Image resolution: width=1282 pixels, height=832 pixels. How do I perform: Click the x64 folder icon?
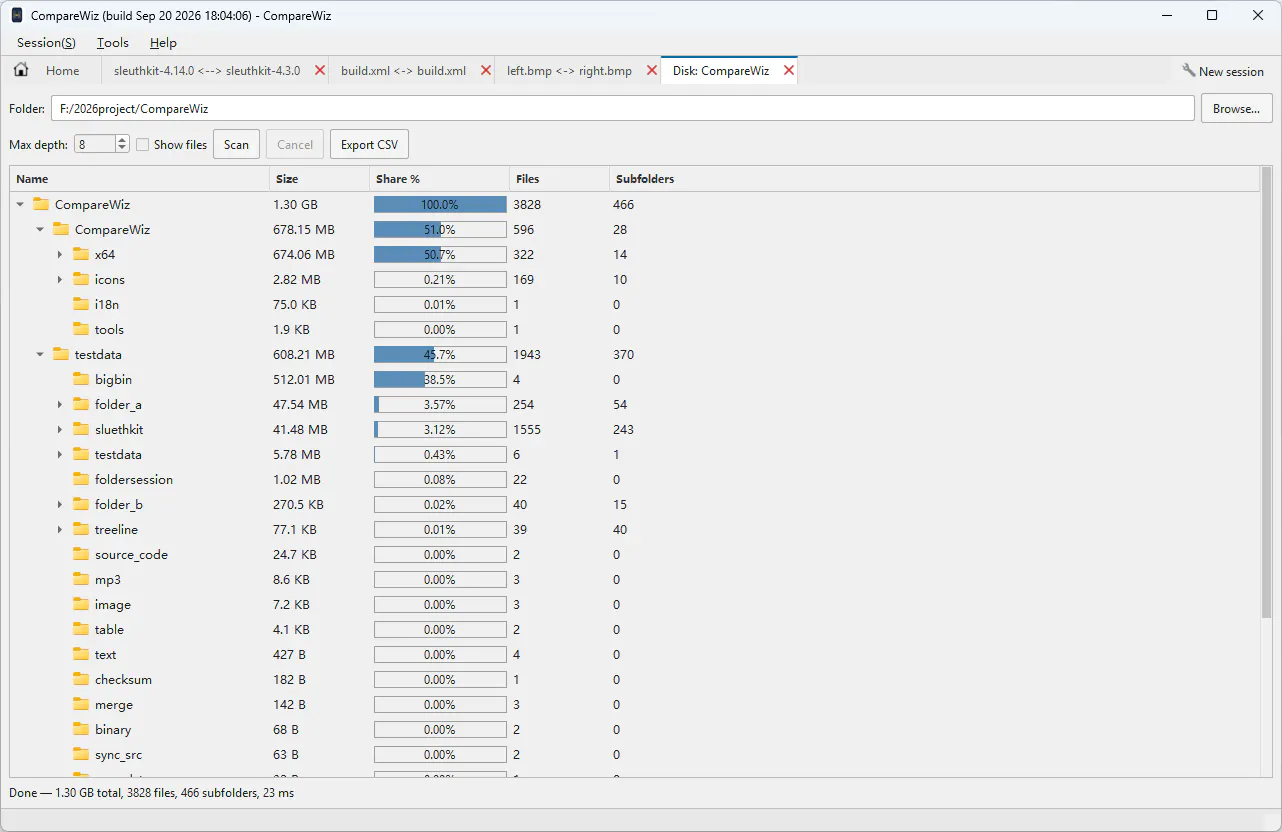81,254
